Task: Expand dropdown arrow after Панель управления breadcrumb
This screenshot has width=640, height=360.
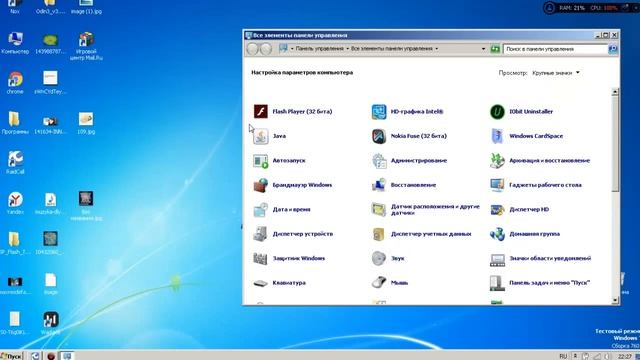Action: tap(347, 49)
